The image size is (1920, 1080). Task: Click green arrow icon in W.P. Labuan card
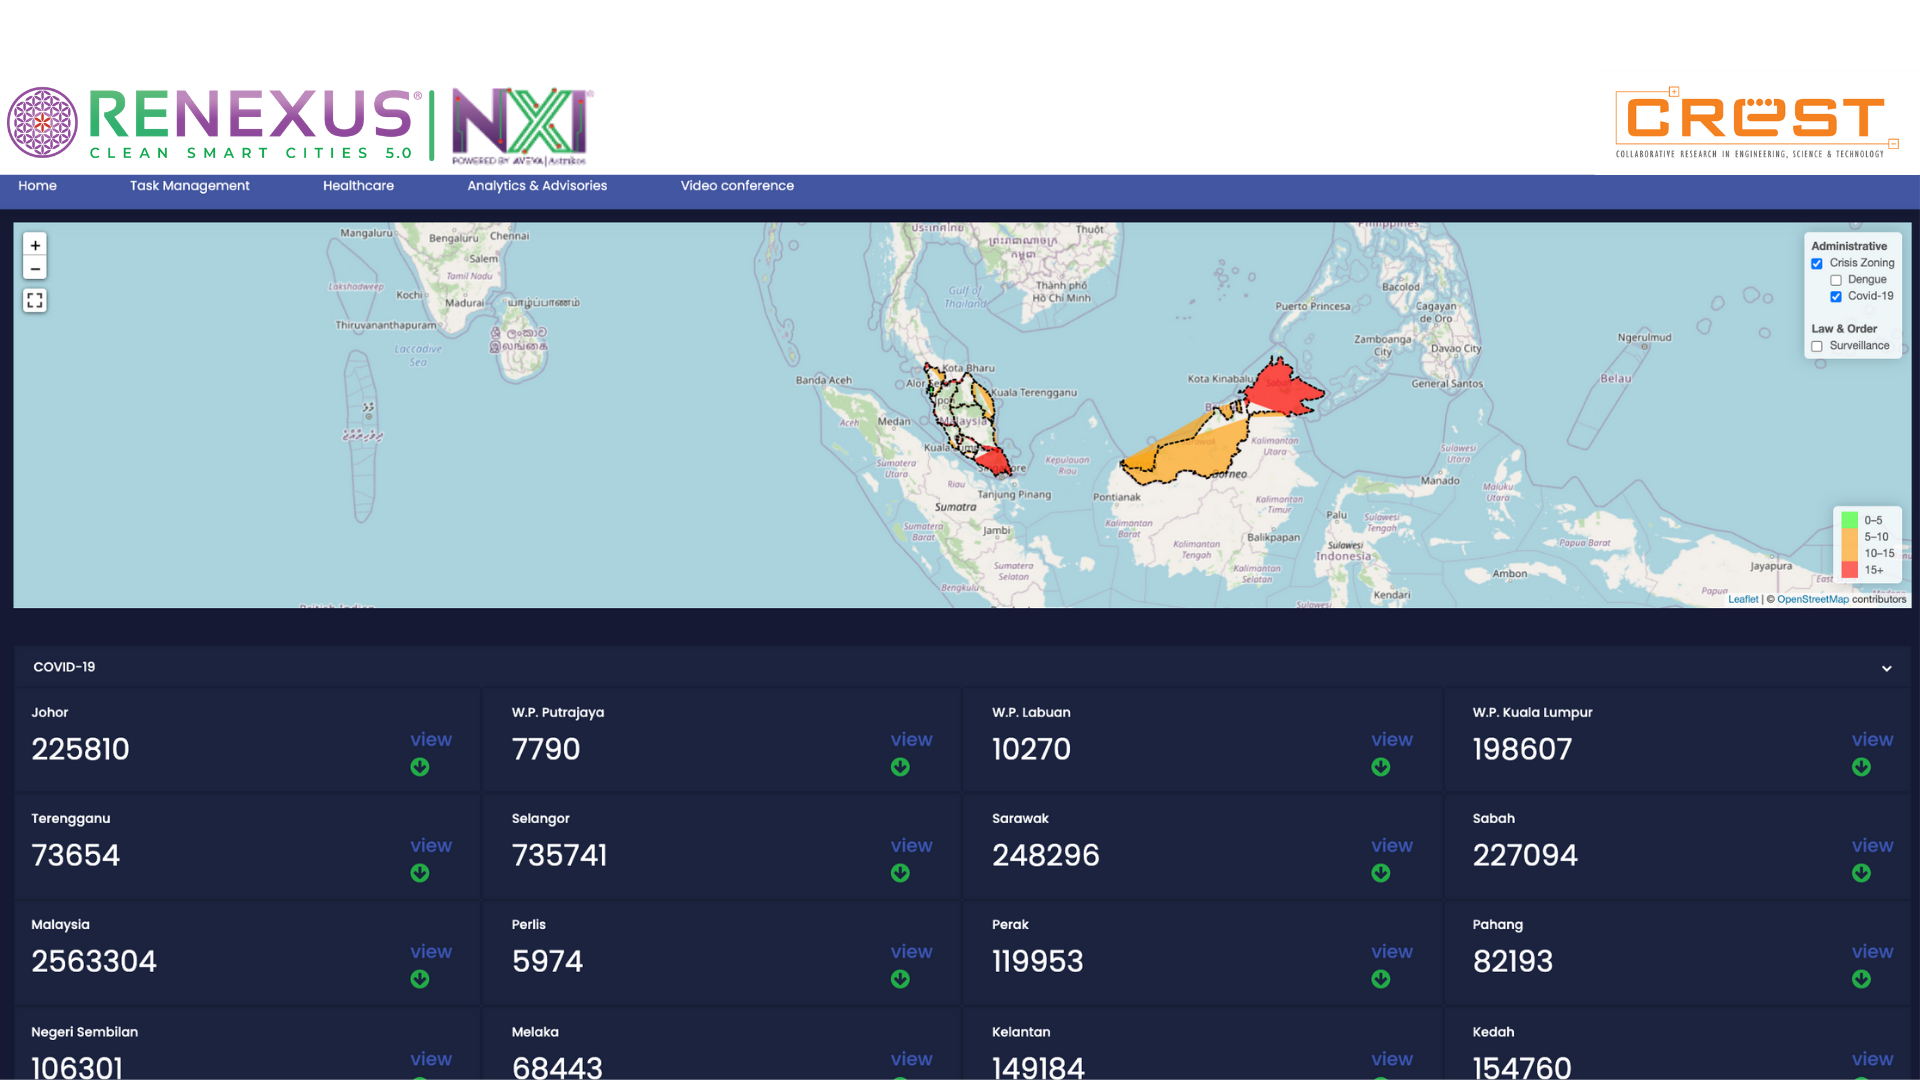[x=1381, y=767]
